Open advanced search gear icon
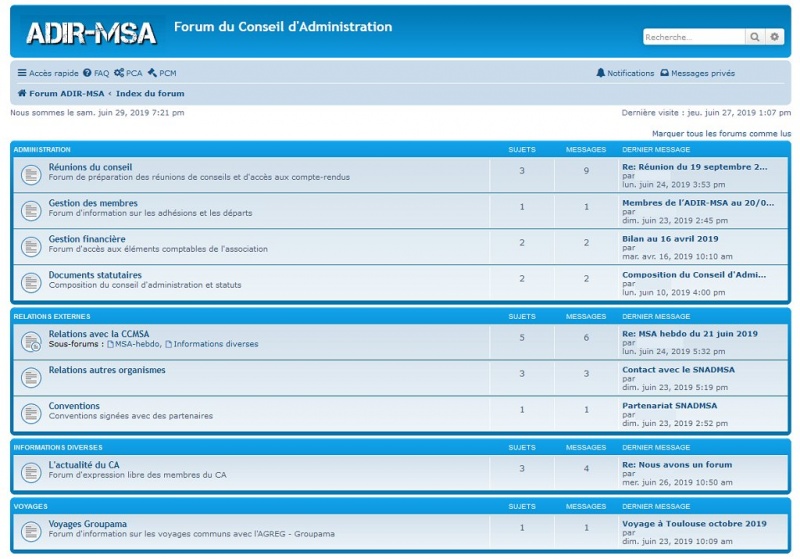Image resolution: width=800 pixels, height=559 pixels. click(x=774, y=37)
